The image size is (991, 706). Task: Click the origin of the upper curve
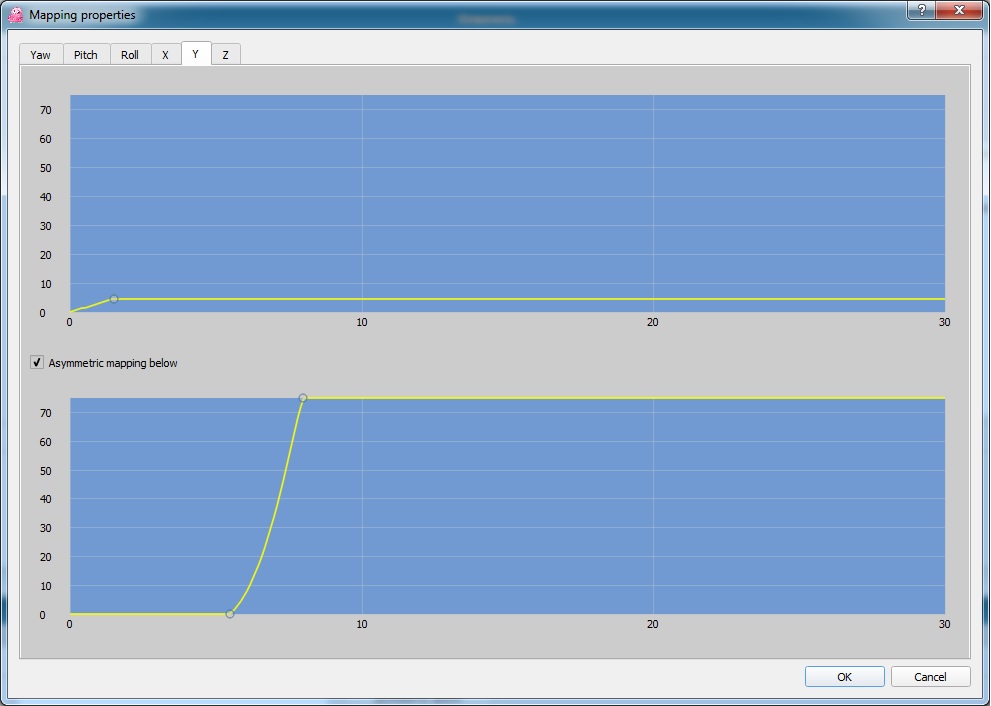click(70, 312)
